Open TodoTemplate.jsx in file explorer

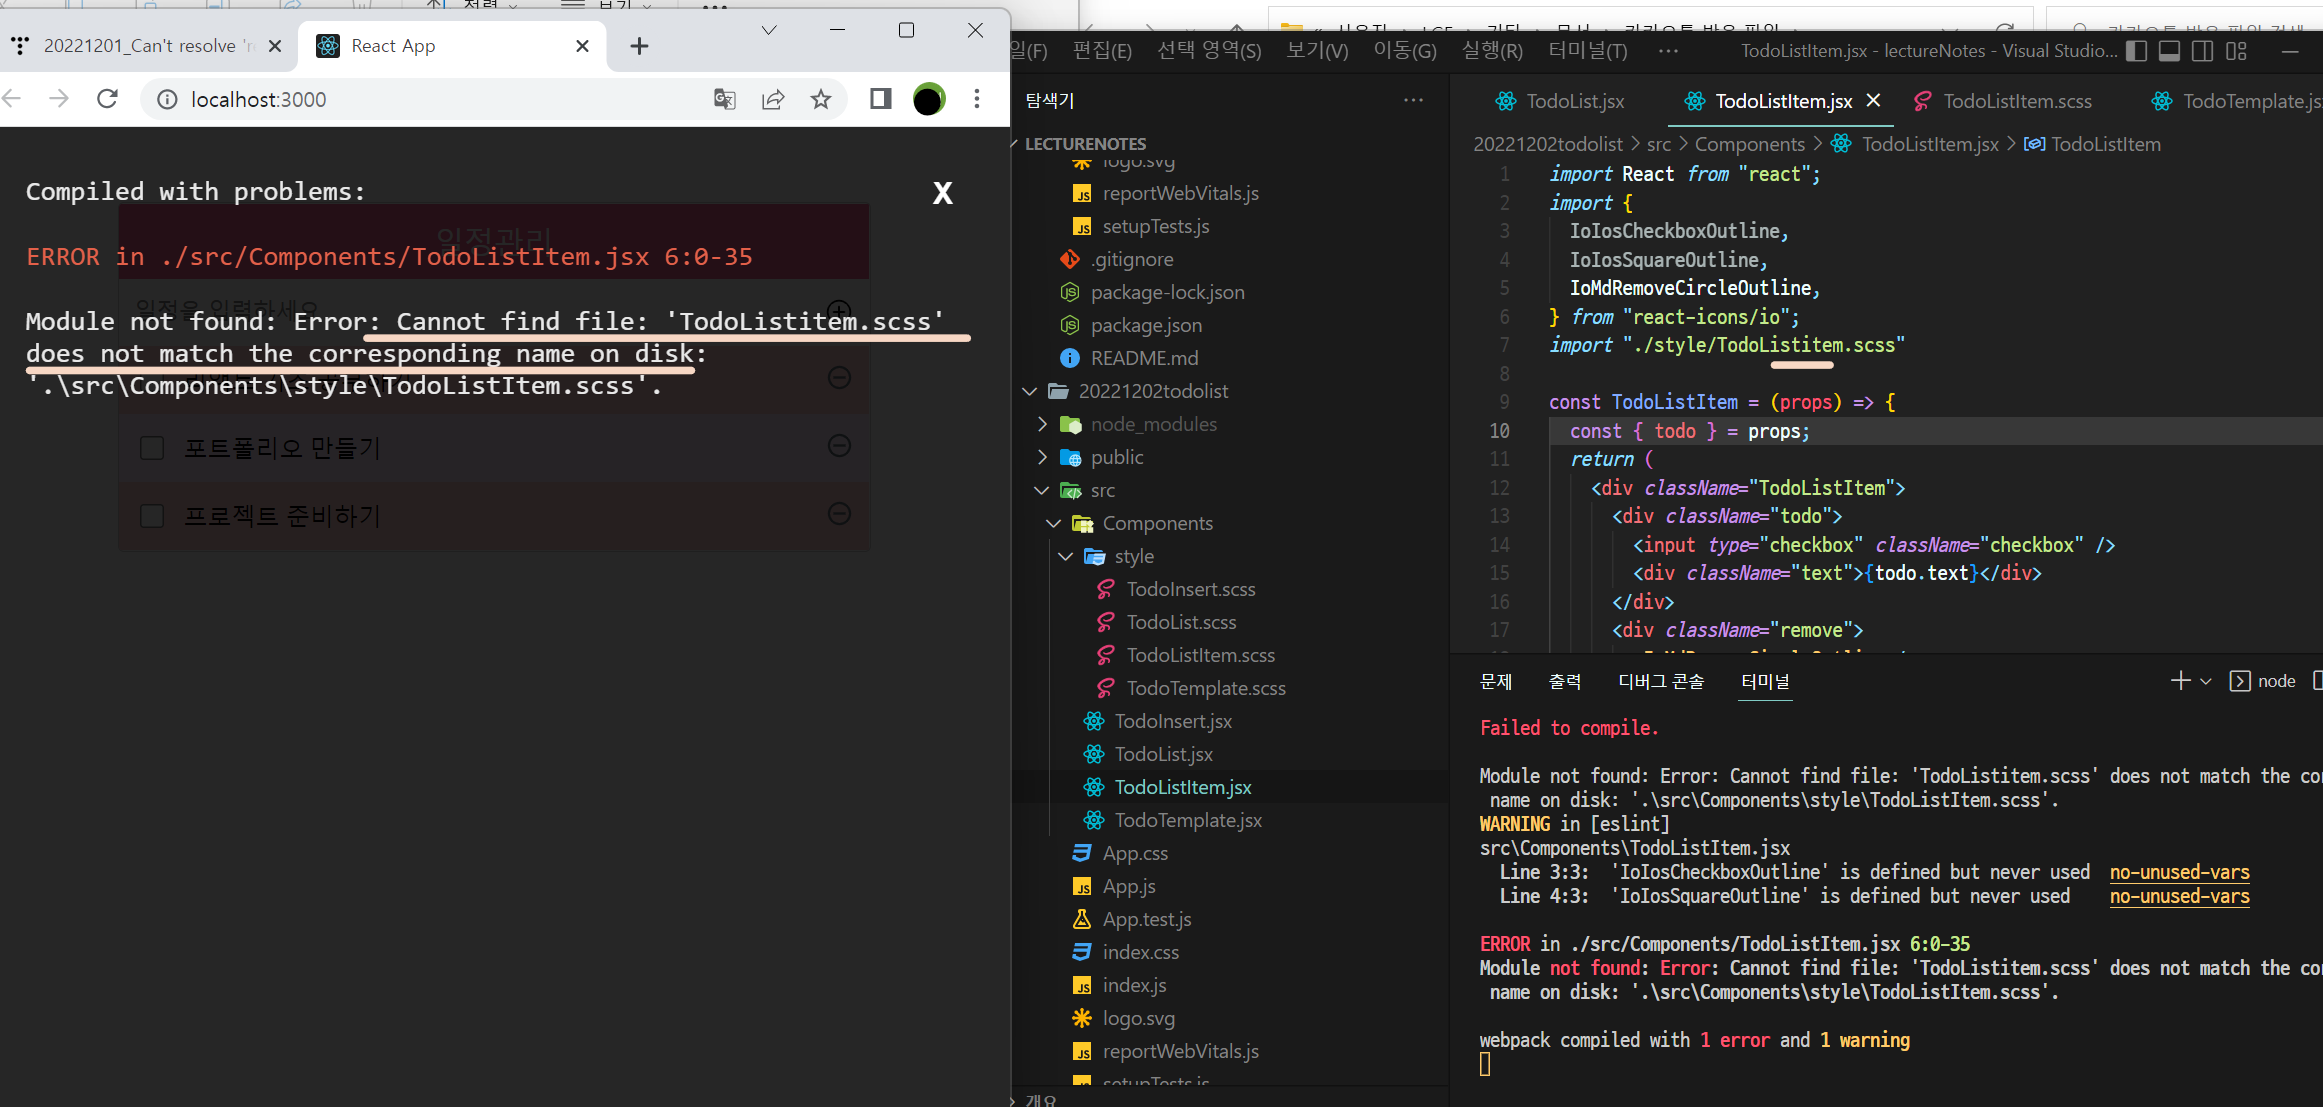click(1187, 820)
